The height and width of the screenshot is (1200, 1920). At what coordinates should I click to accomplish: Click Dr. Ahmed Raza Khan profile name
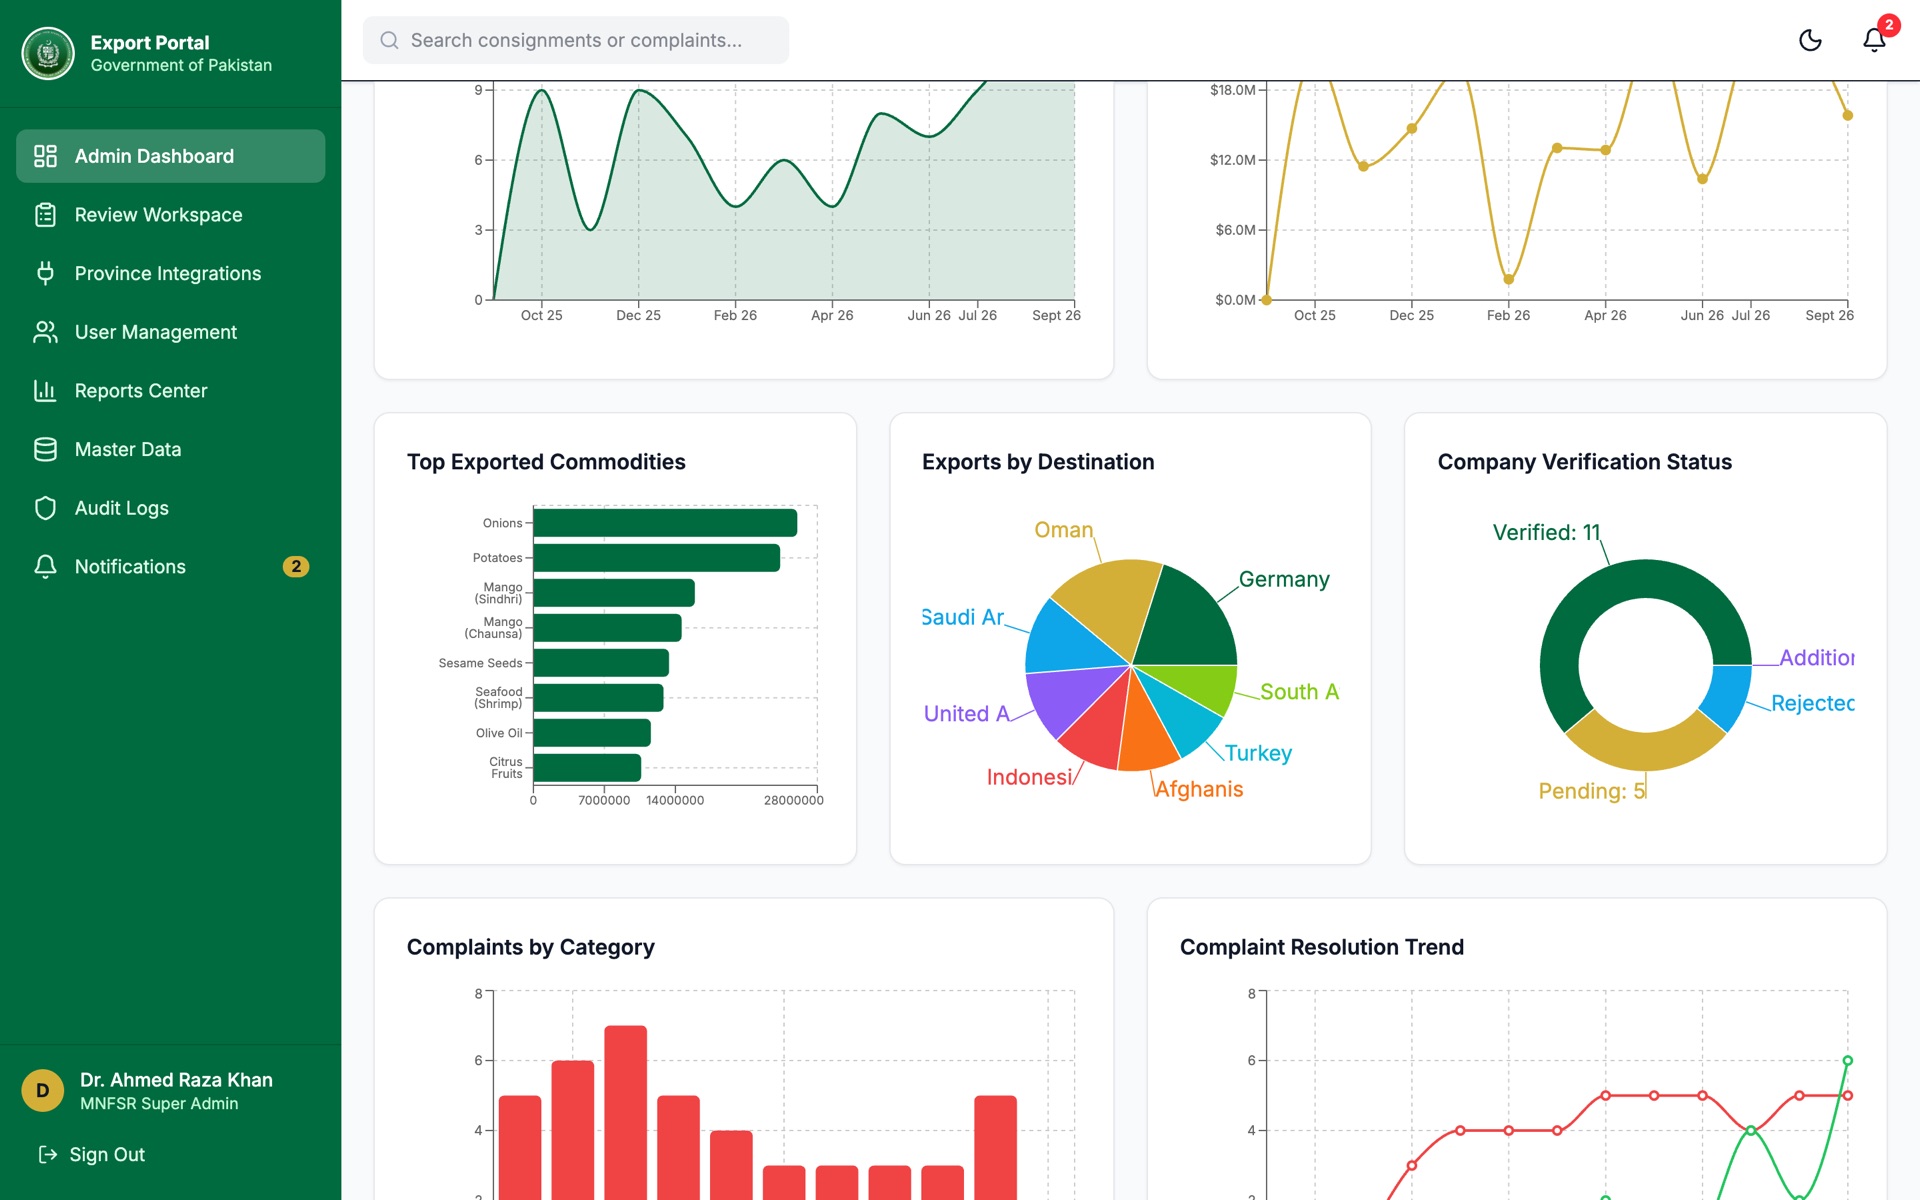(176, 1080)
